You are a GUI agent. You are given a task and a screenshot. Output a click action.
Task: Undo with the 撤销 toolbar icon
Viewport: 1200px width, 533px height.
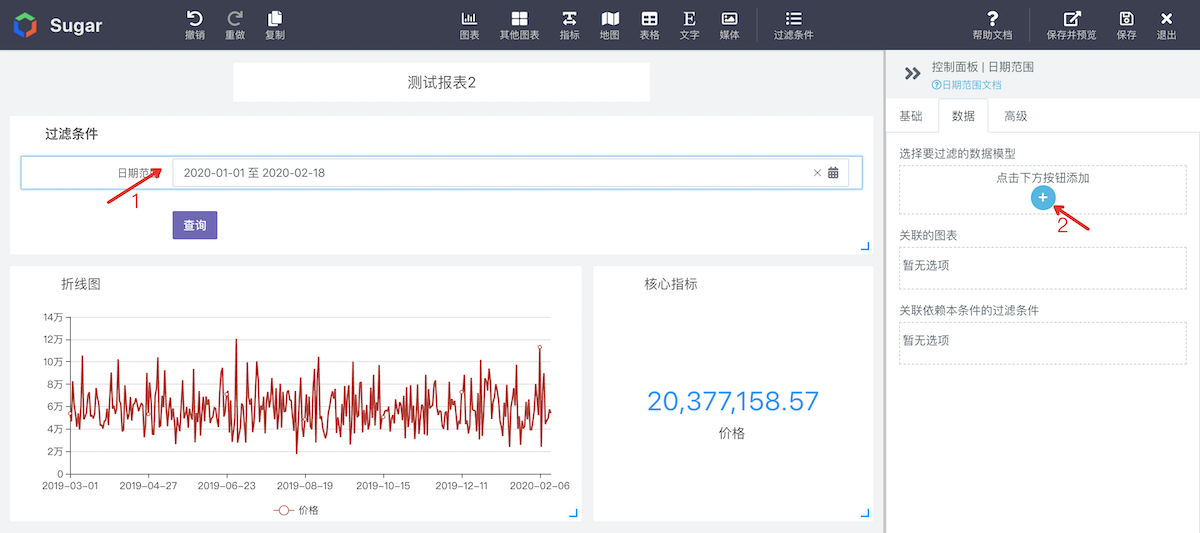click(x=195, y=18)
